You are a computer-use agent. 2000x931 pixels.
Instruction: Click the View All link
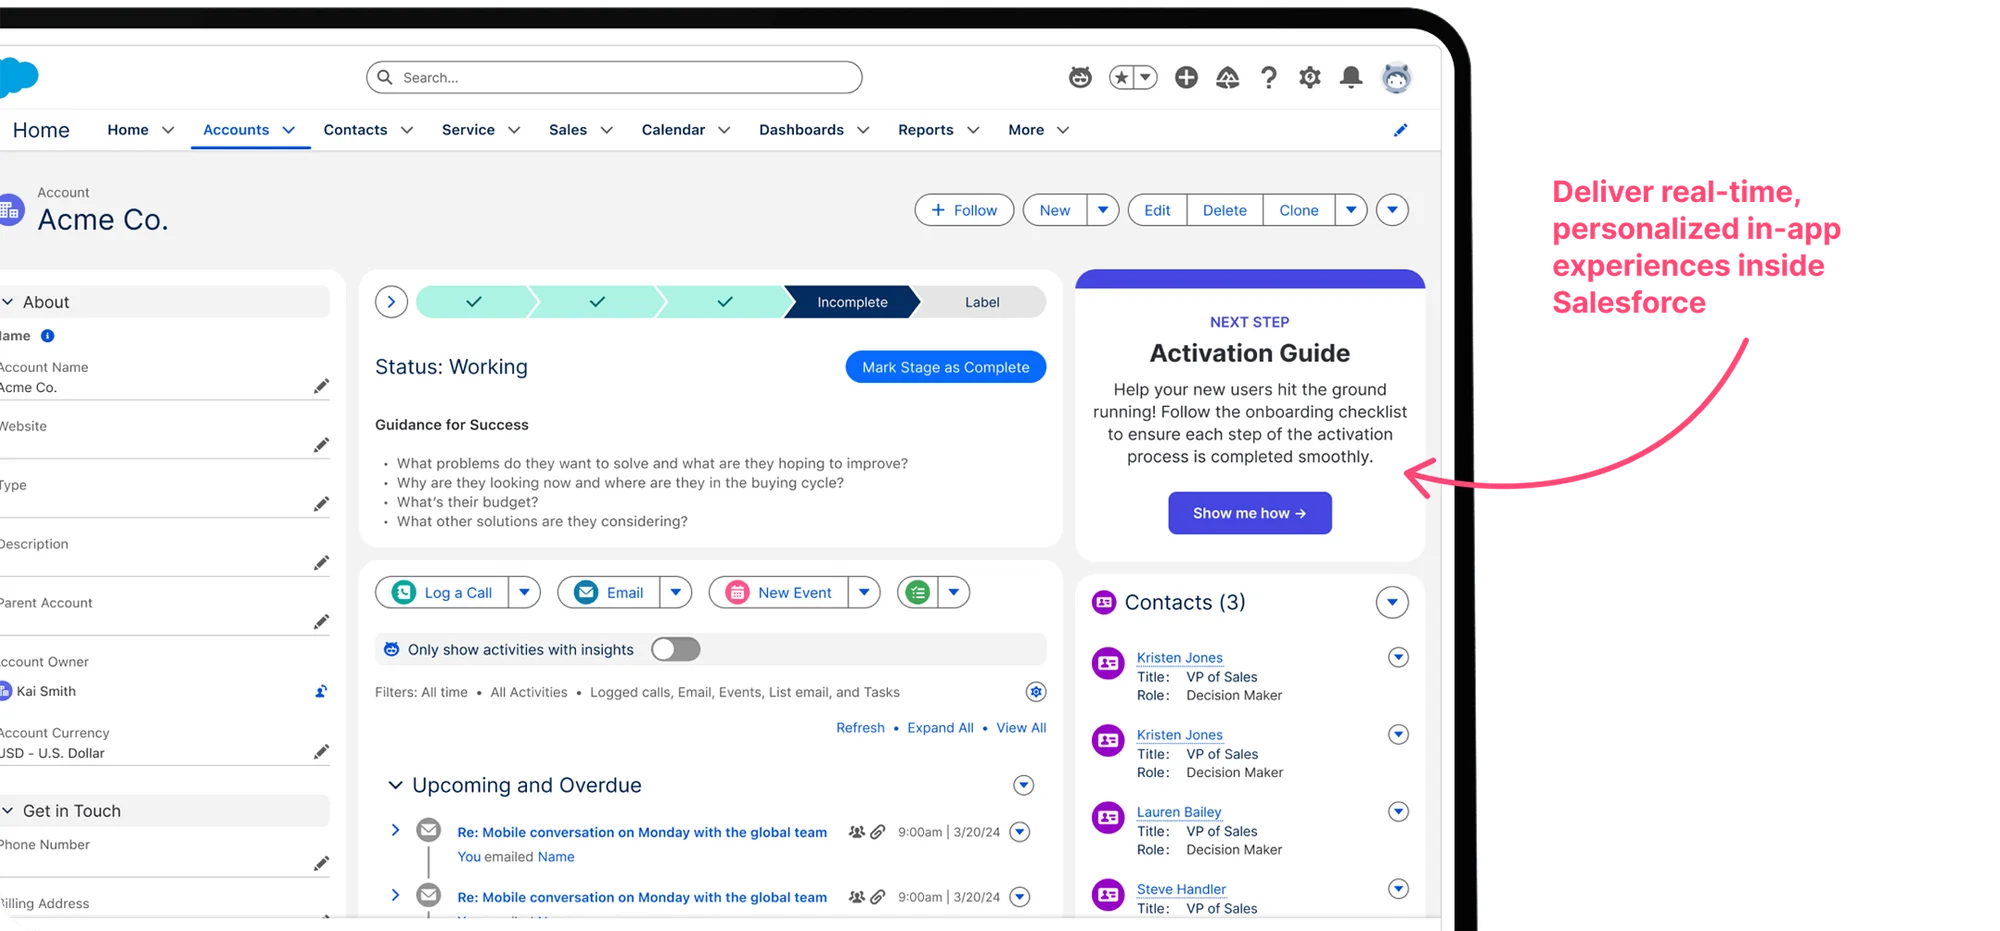point(1021,728)
